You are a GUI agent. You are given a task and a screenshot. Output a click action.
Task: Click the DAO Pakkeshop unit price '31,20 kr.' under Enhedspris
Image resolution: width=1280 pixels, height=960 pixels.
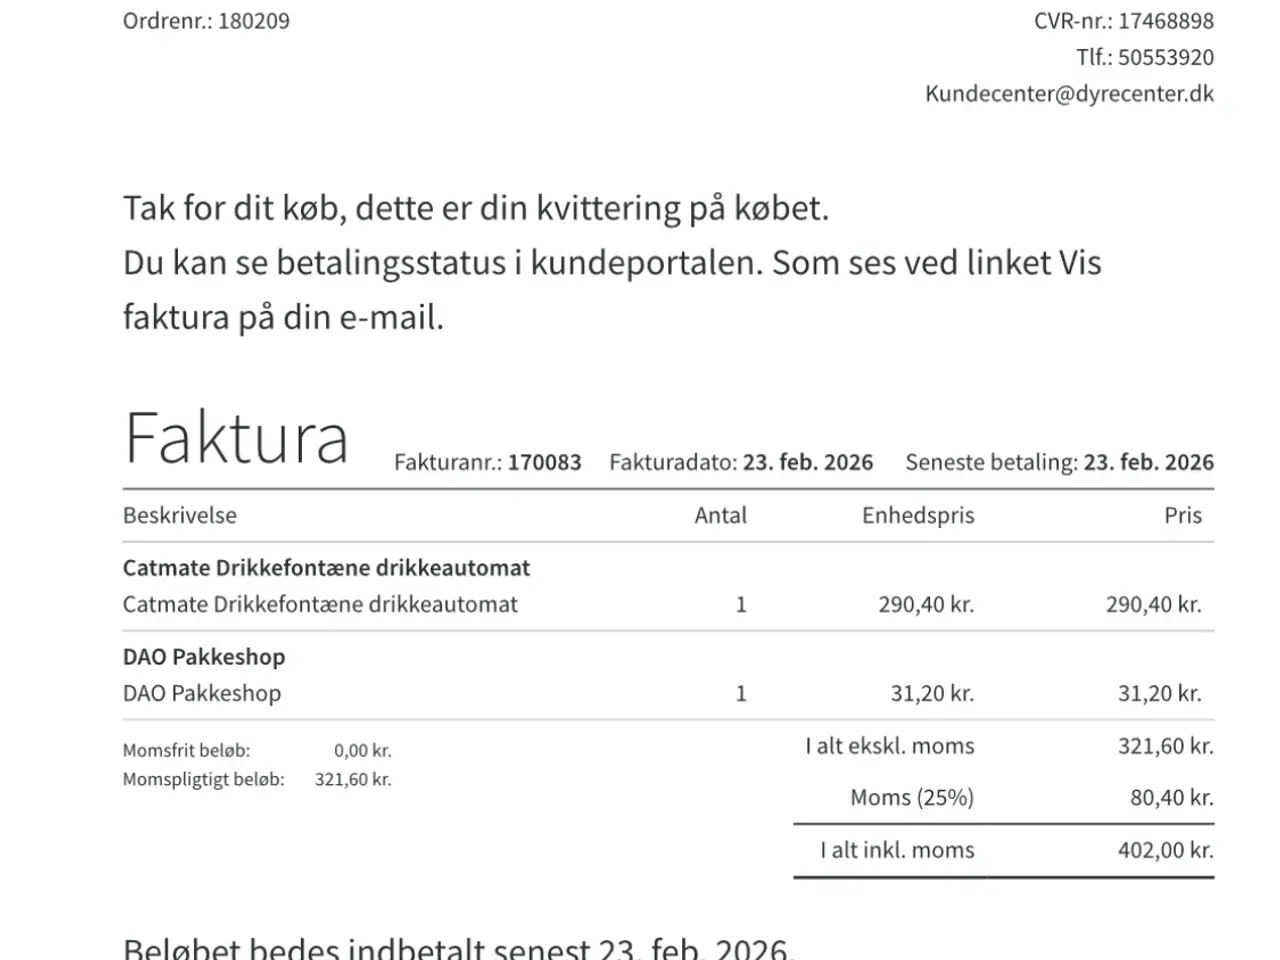pos(932,693)
